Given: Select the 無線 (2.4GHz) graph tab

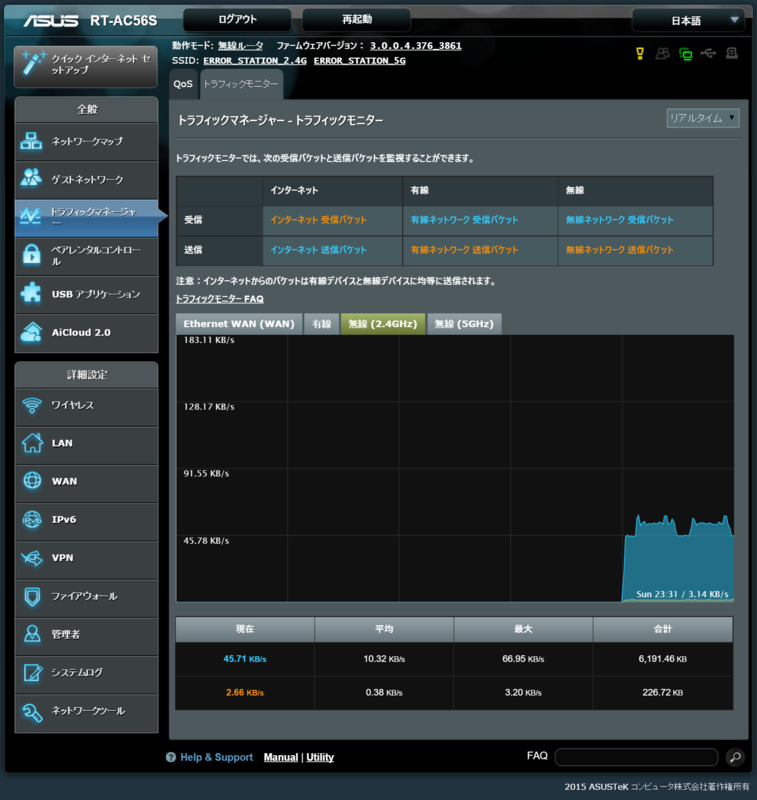Looking at the screenshot, I should [x=383, y=324].
